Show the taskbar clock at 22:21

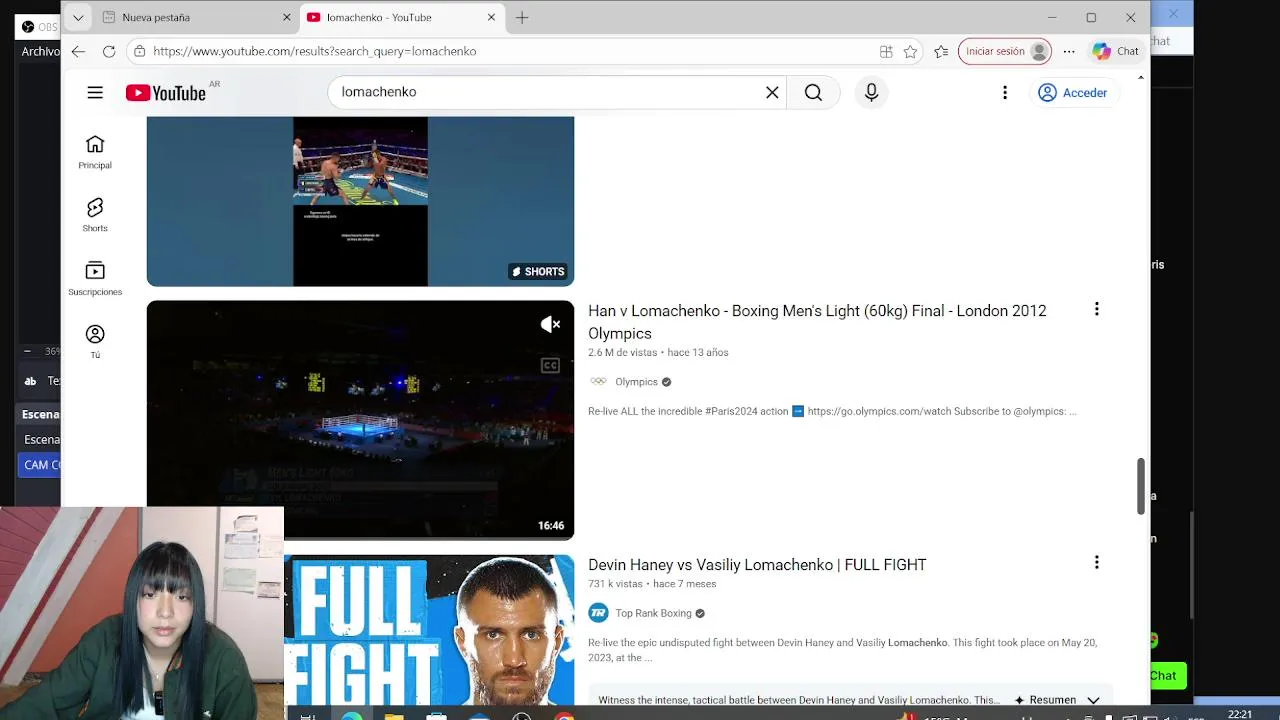(1240, 714)
